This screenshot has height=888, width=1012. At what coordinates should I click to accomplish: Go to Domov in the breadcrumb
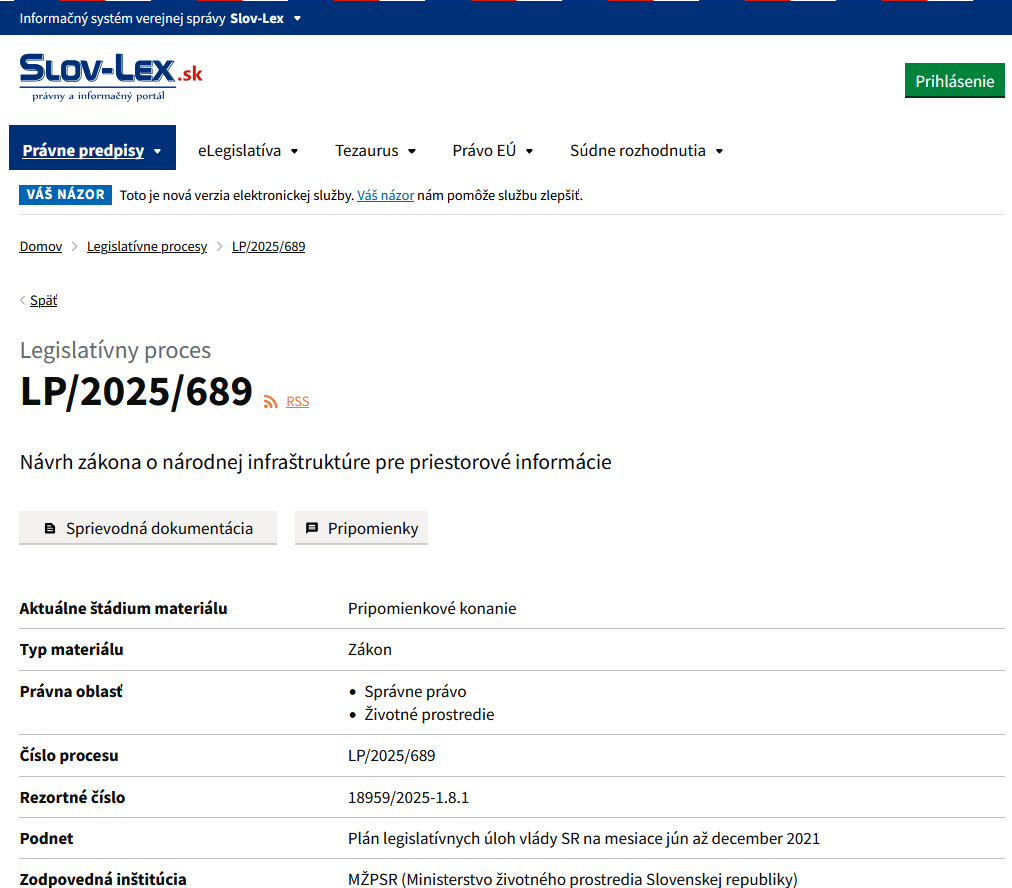41,246
